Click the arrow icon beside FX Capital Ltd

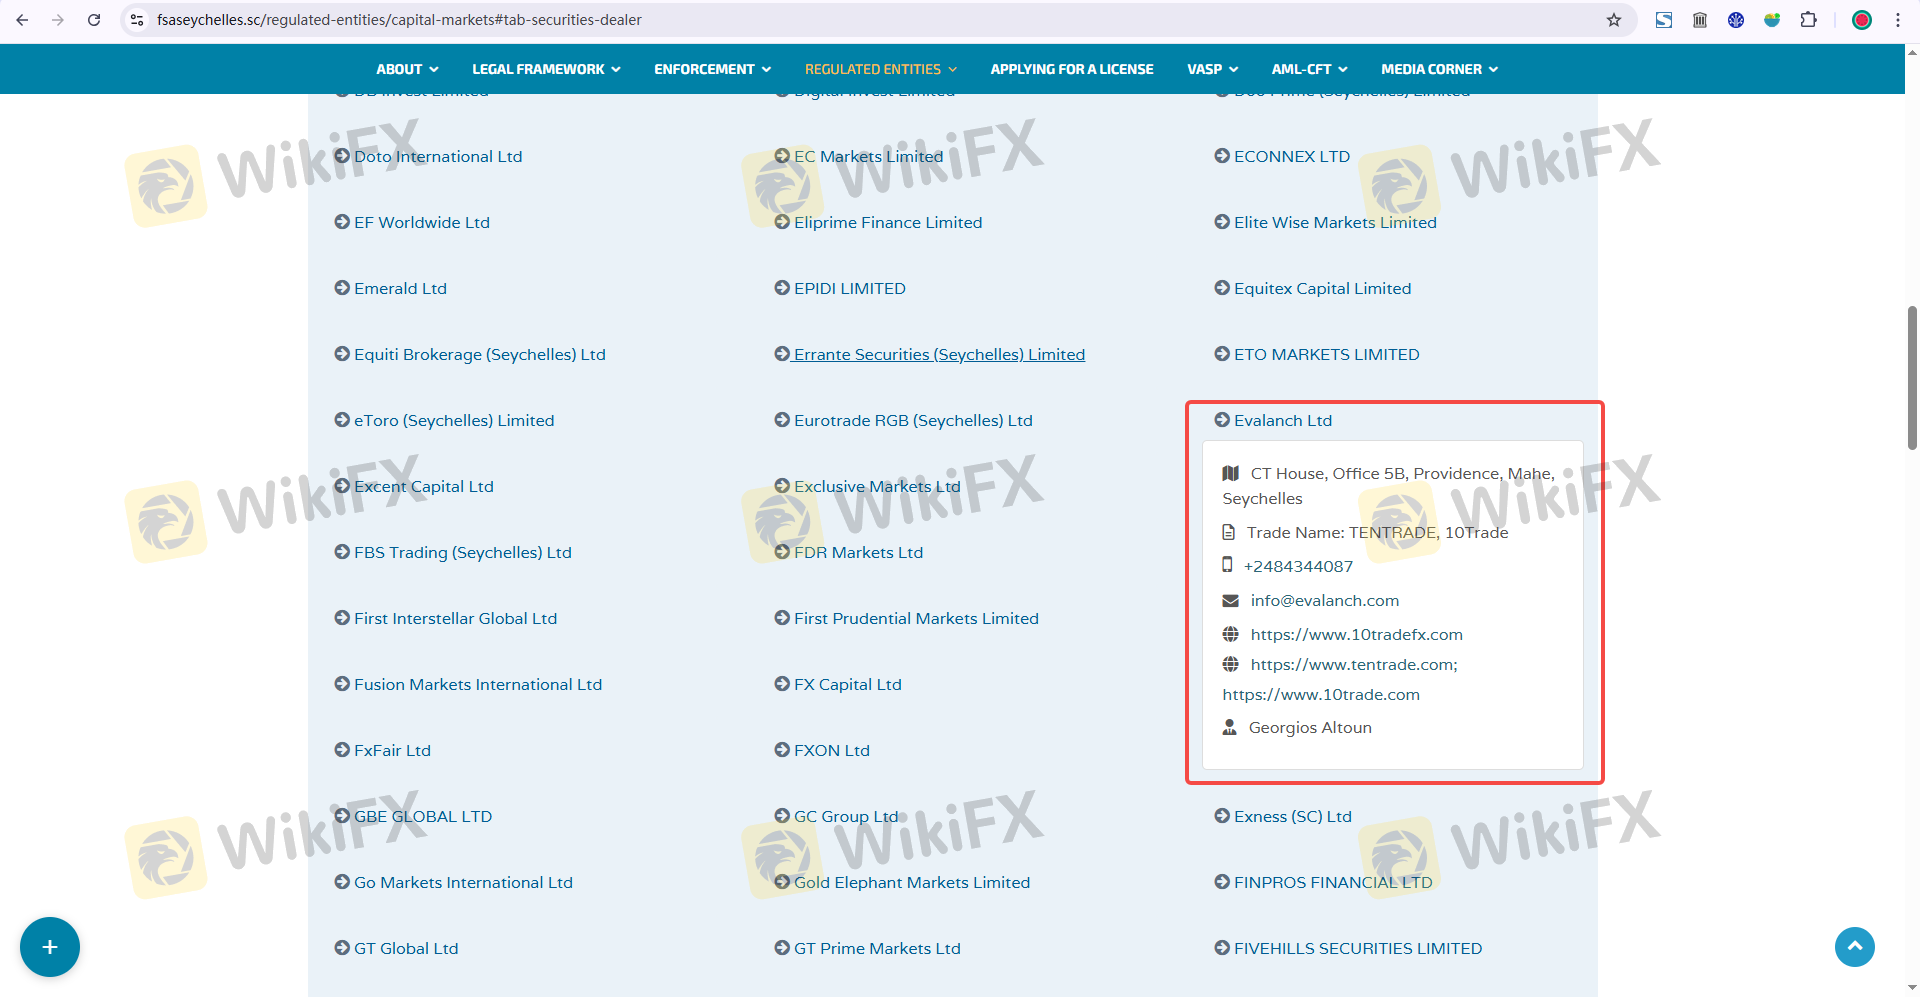coord(782,684)
